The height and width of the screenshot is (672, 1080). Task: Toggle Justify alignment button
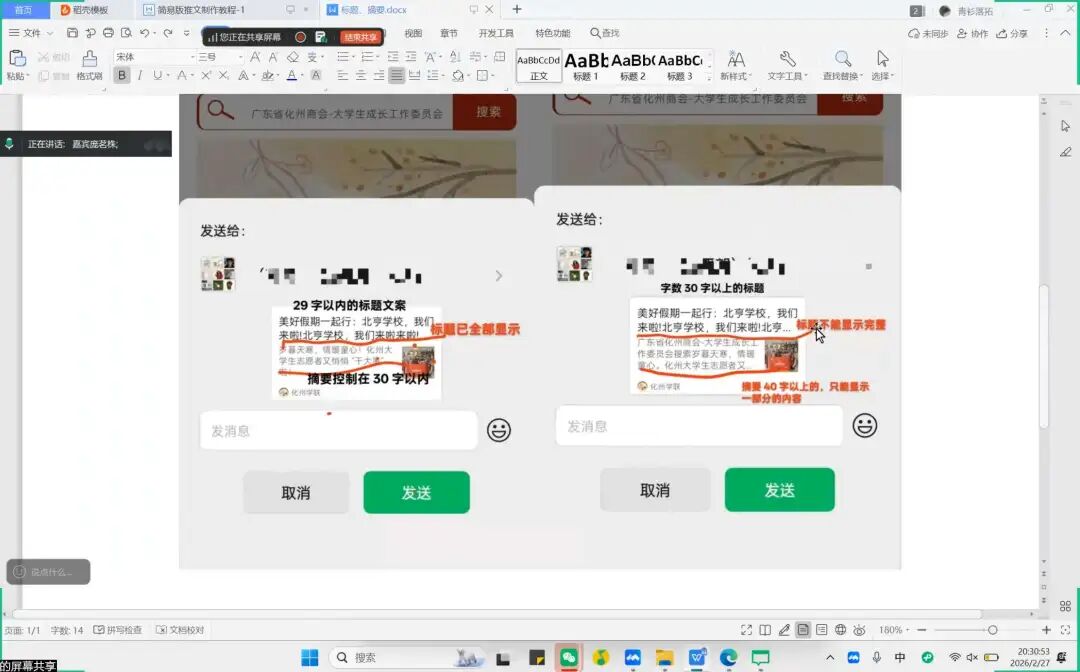point(396,76)
